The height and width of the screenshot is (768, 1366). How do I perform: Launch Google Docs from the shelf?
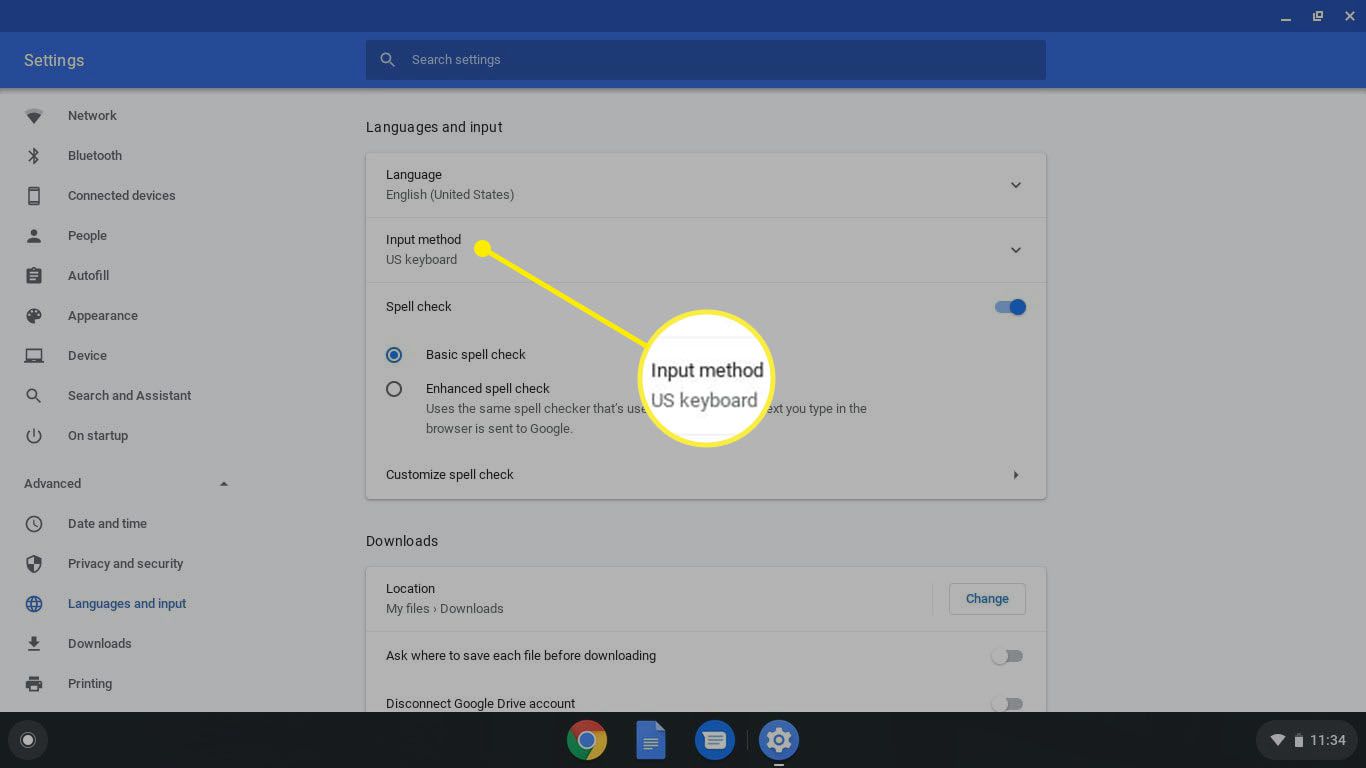tap(651, 741)
